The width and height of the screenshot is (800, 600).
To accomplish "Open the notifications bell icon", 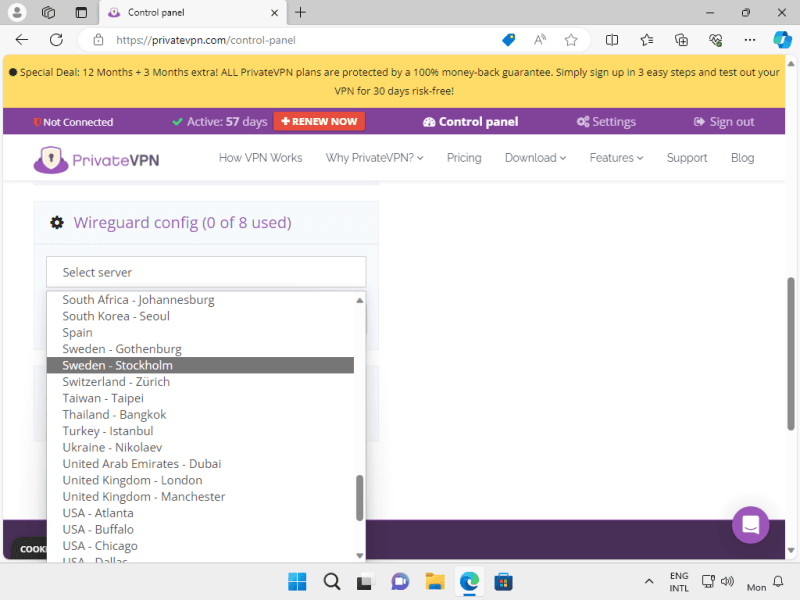I will [x=778, y=581].
